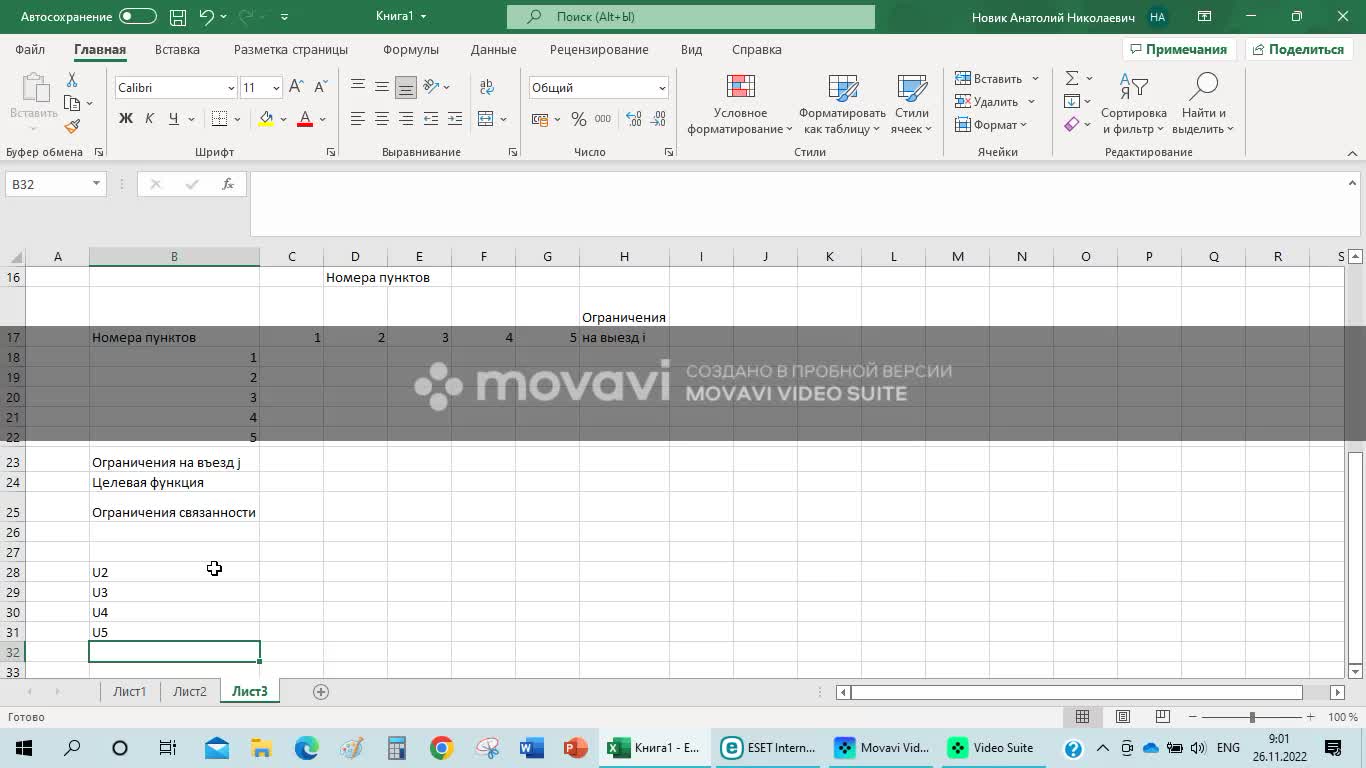Open Word from the taskbar
This screenshot has width=1366, height=768.
[x=531, y=748]
